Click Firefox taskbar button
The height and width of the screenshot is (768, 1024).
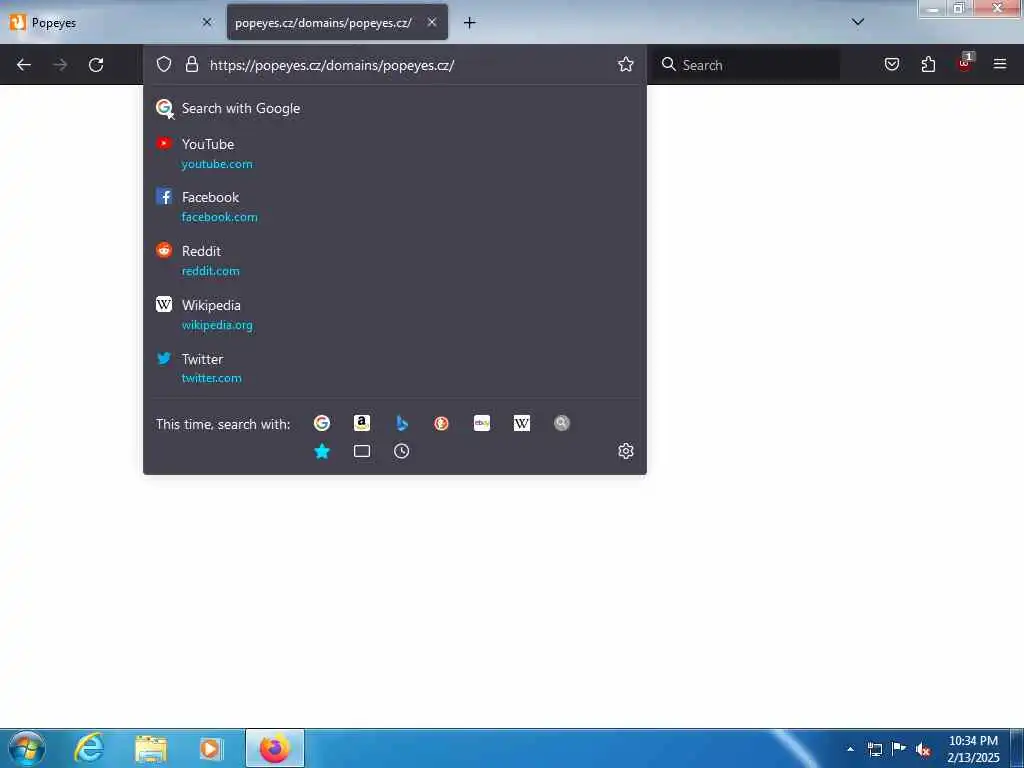[275, 748]
